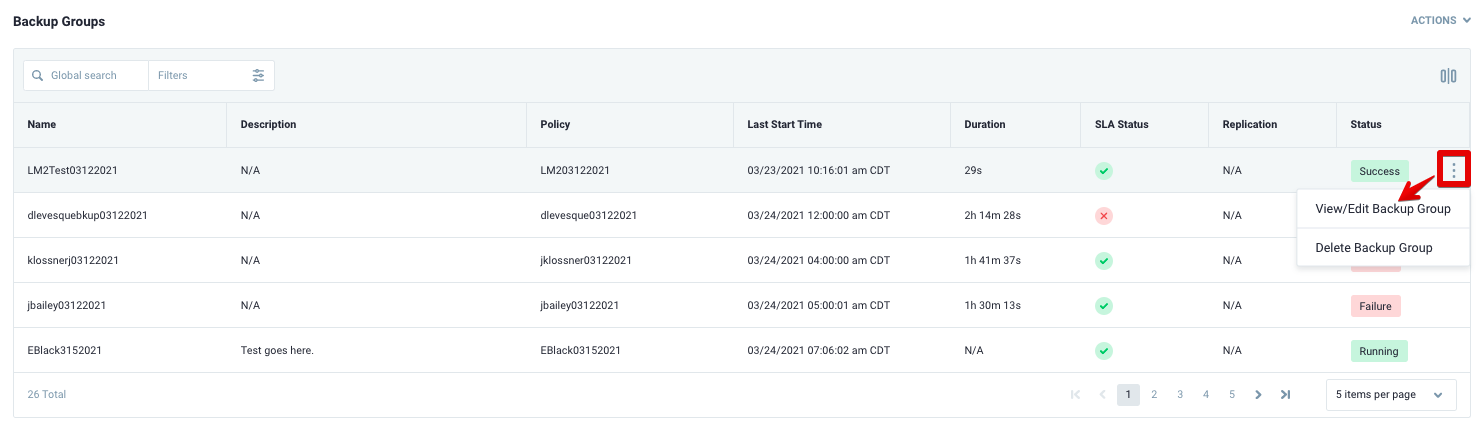
Task: Choose Delete Backup Group from menu
Action: point(1374,247)
